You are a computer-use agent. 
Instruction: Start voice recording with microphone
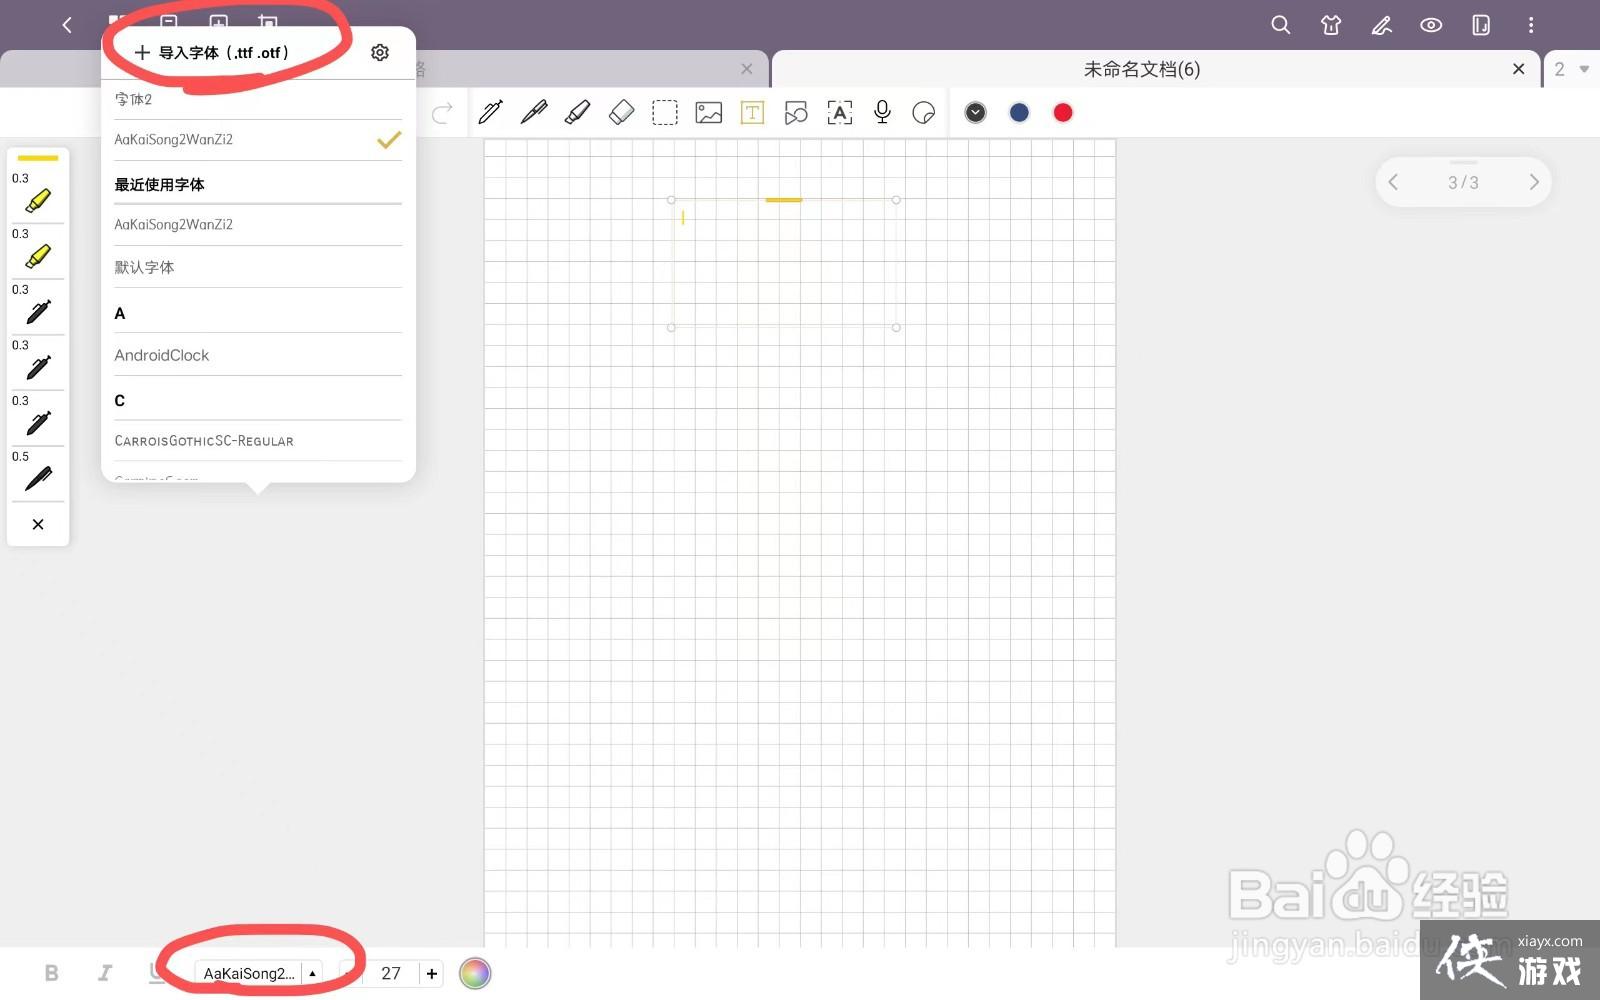tap(882, 113)
